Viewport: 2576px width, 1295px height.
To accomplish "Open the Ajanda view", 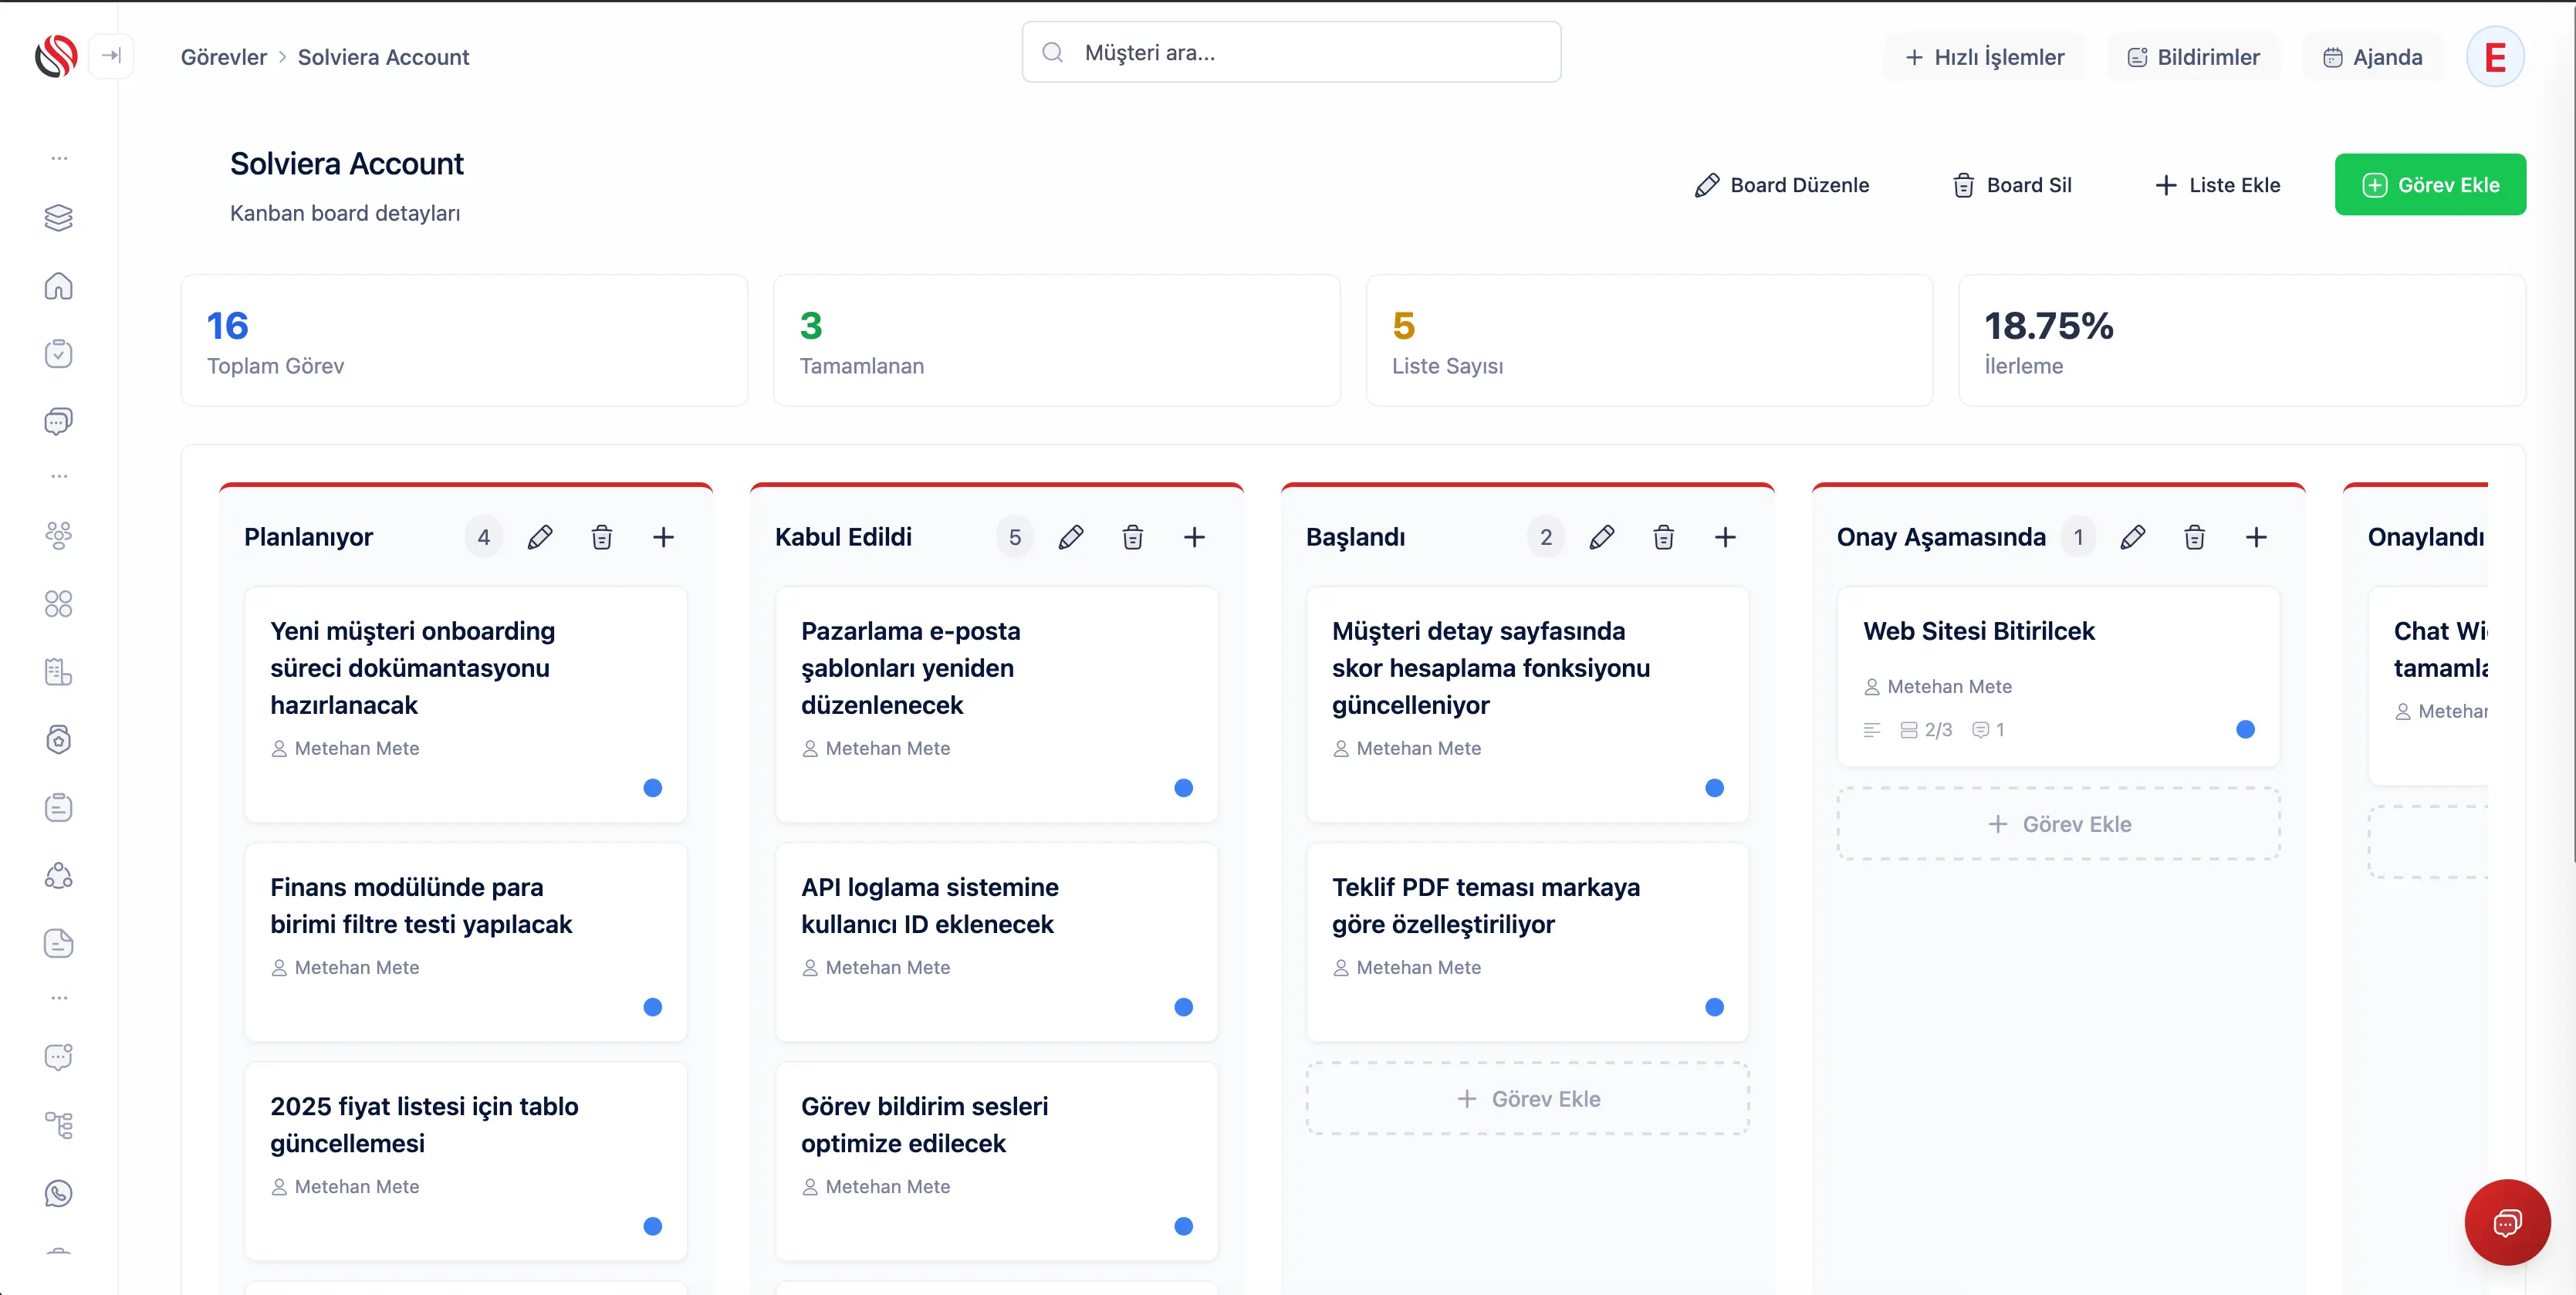I will pos(2374,56).
